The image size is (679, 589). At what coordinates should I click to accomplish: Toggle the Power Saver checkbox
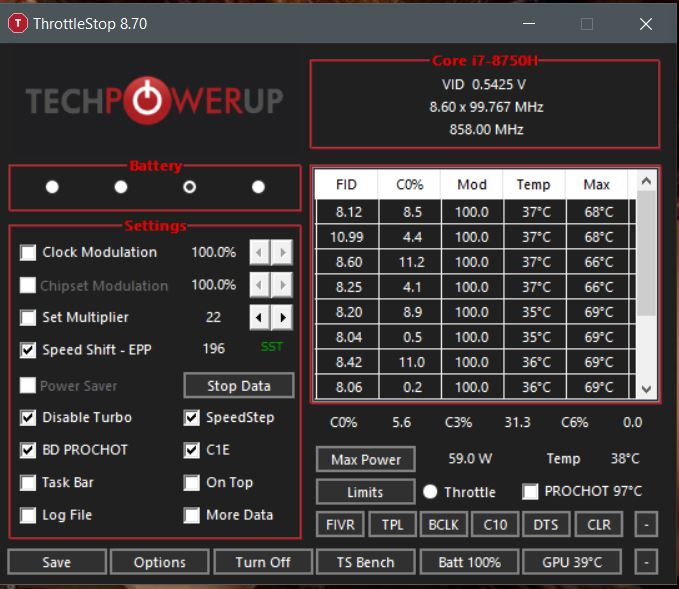click(x=28, y=385)
